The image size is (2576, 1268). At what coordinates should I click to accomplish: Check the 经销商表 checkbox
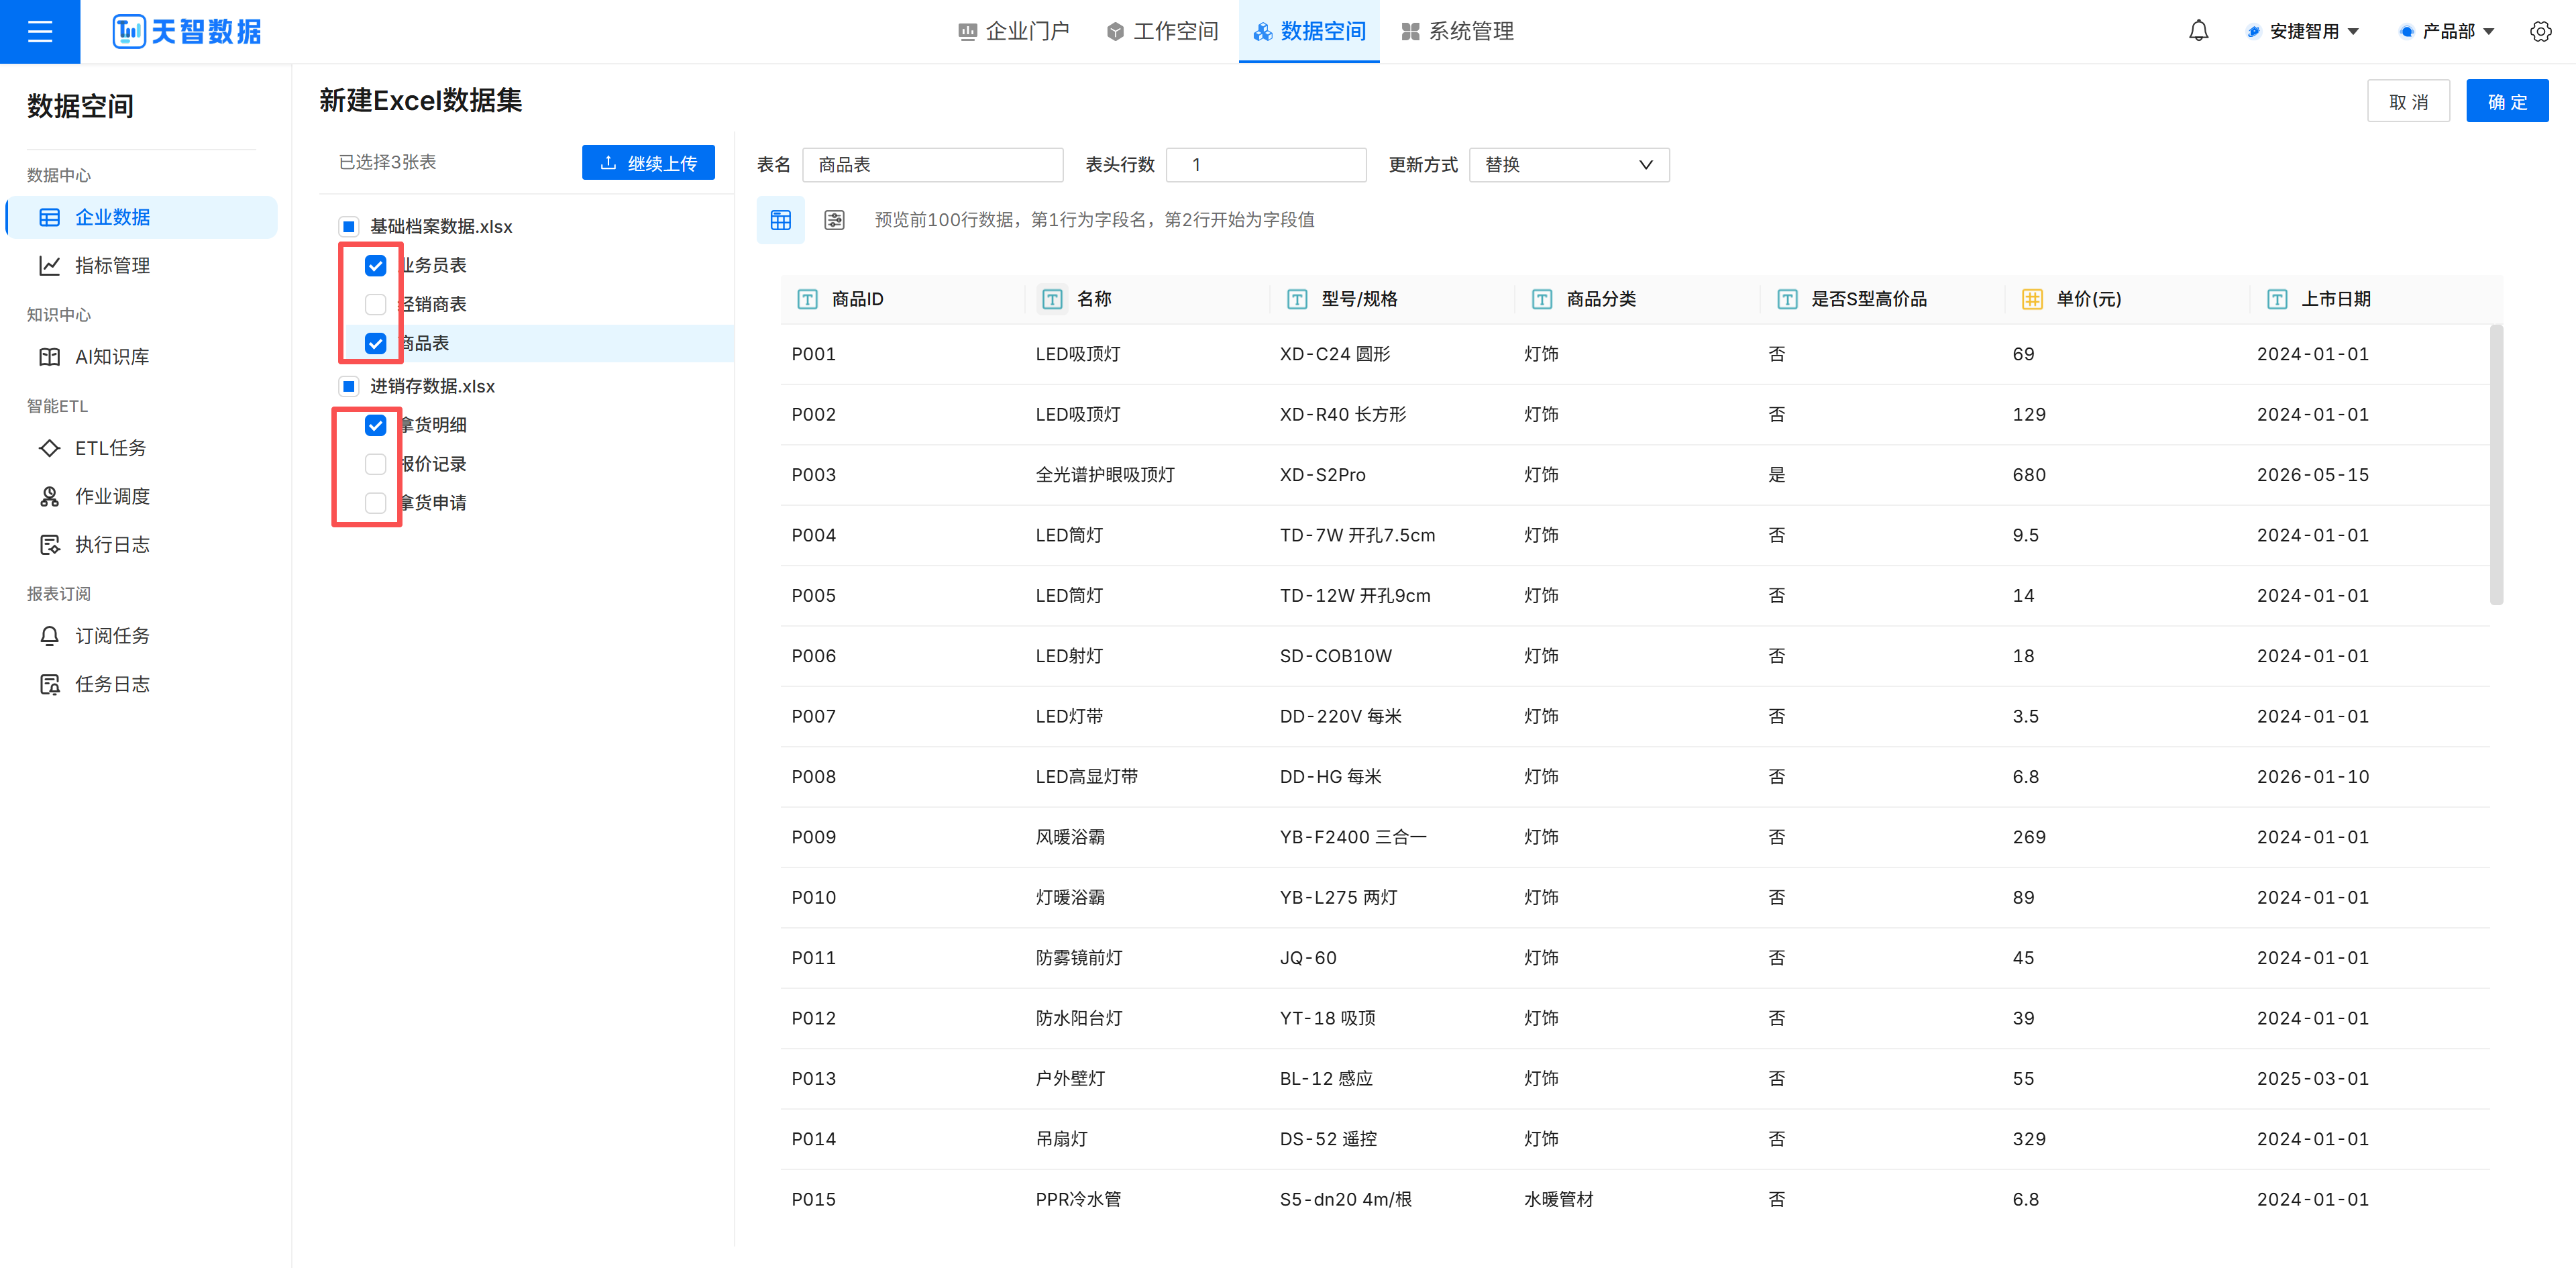[375, 304]
